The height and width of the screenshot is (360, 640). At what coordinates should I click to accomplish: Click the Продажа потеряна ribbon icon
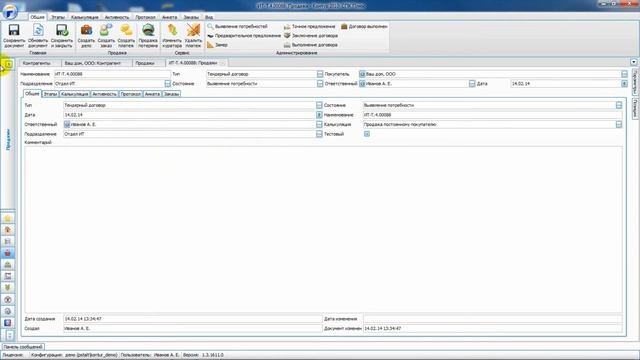coord(148,36)
